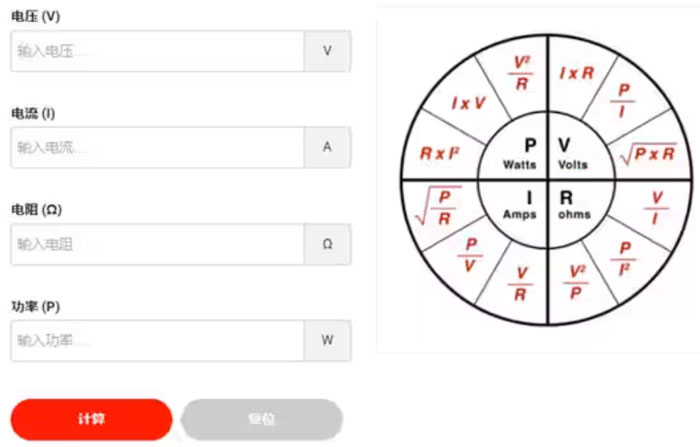The height and width of the screenshot is (447, 700).
Task: Click the red 计算 calculate button
Action: click(92, 419)
